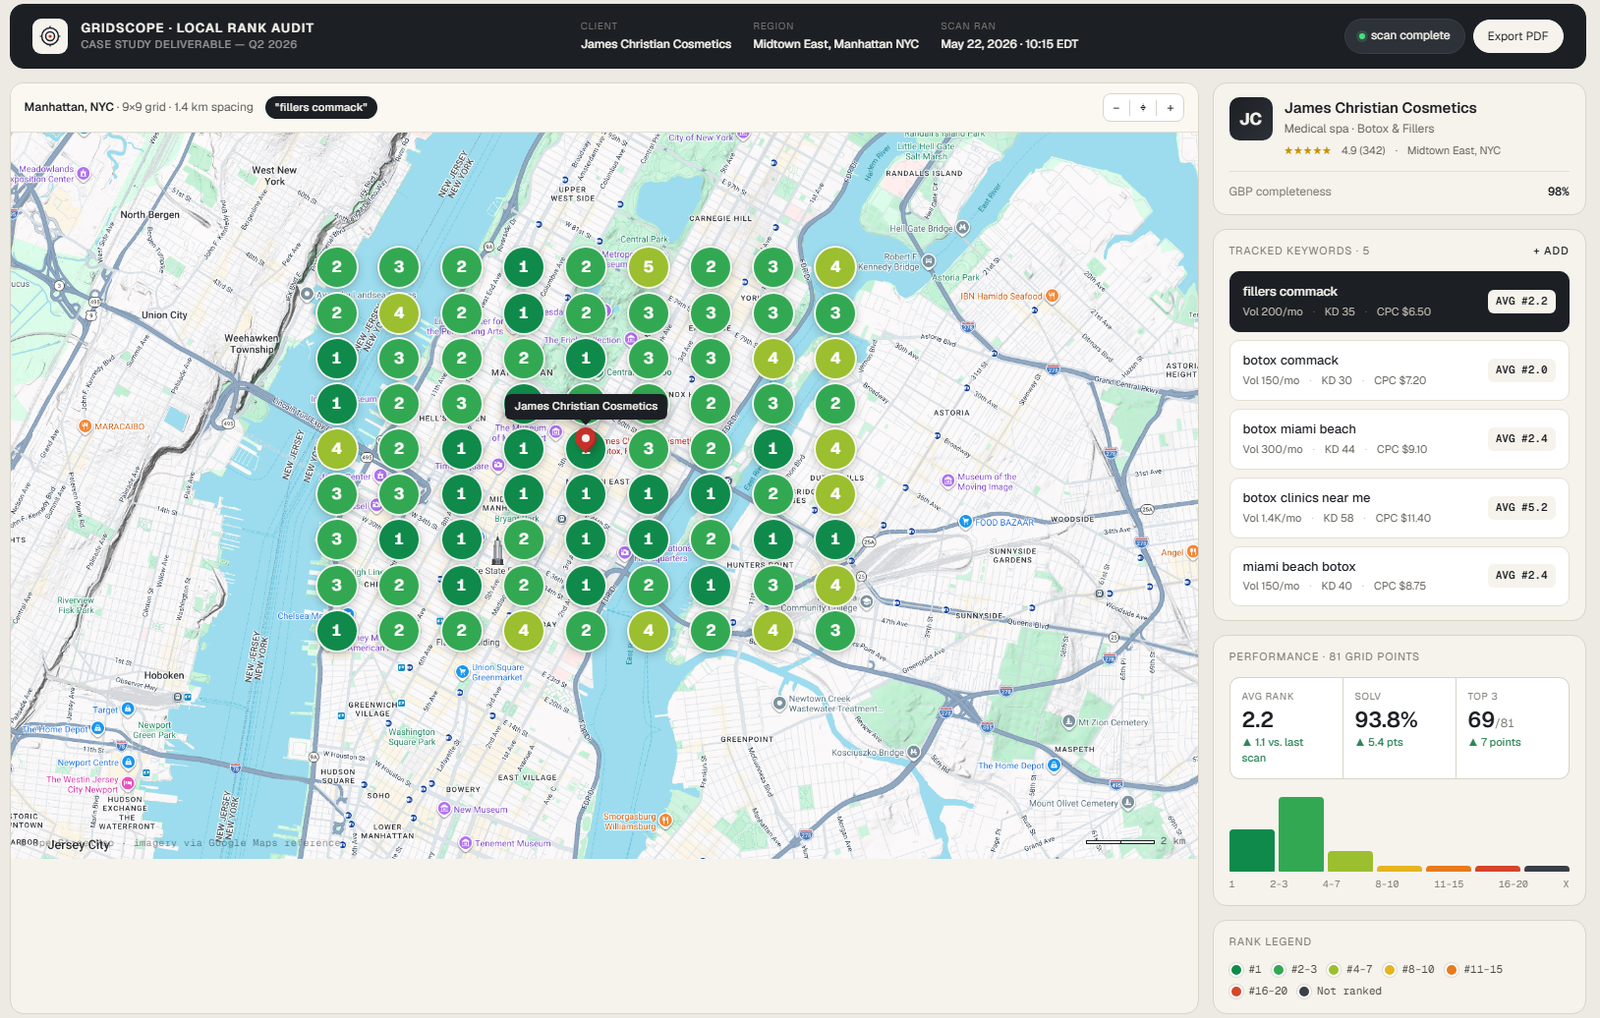Viewport: 1600px width, 1018px height.
Task: Select the botox commack keyword card
Action: coord(1399,370)
